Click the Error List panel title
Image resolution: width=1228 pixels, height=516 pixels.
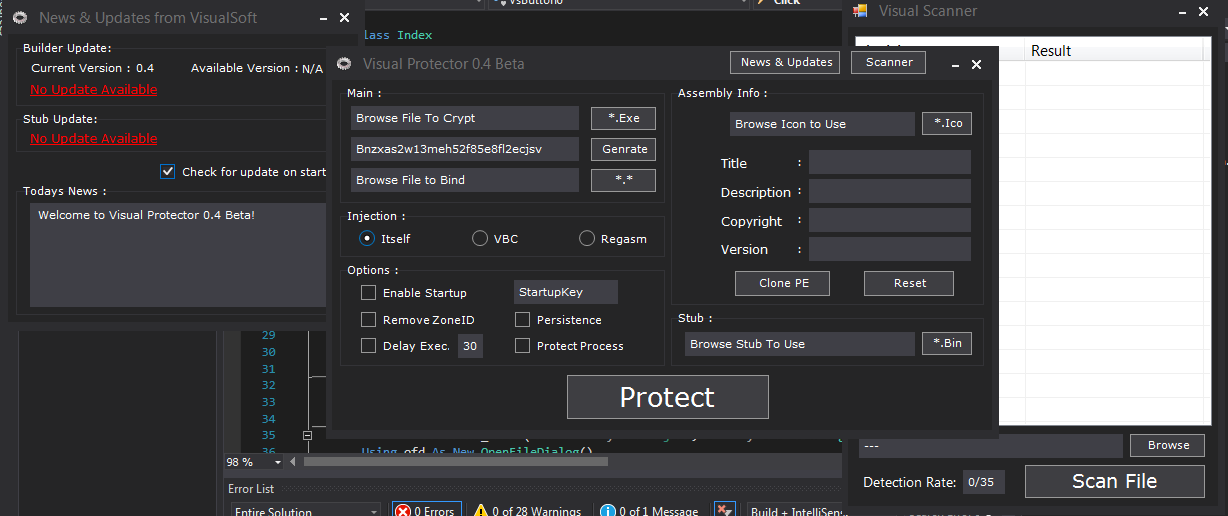tap(251, 489)
